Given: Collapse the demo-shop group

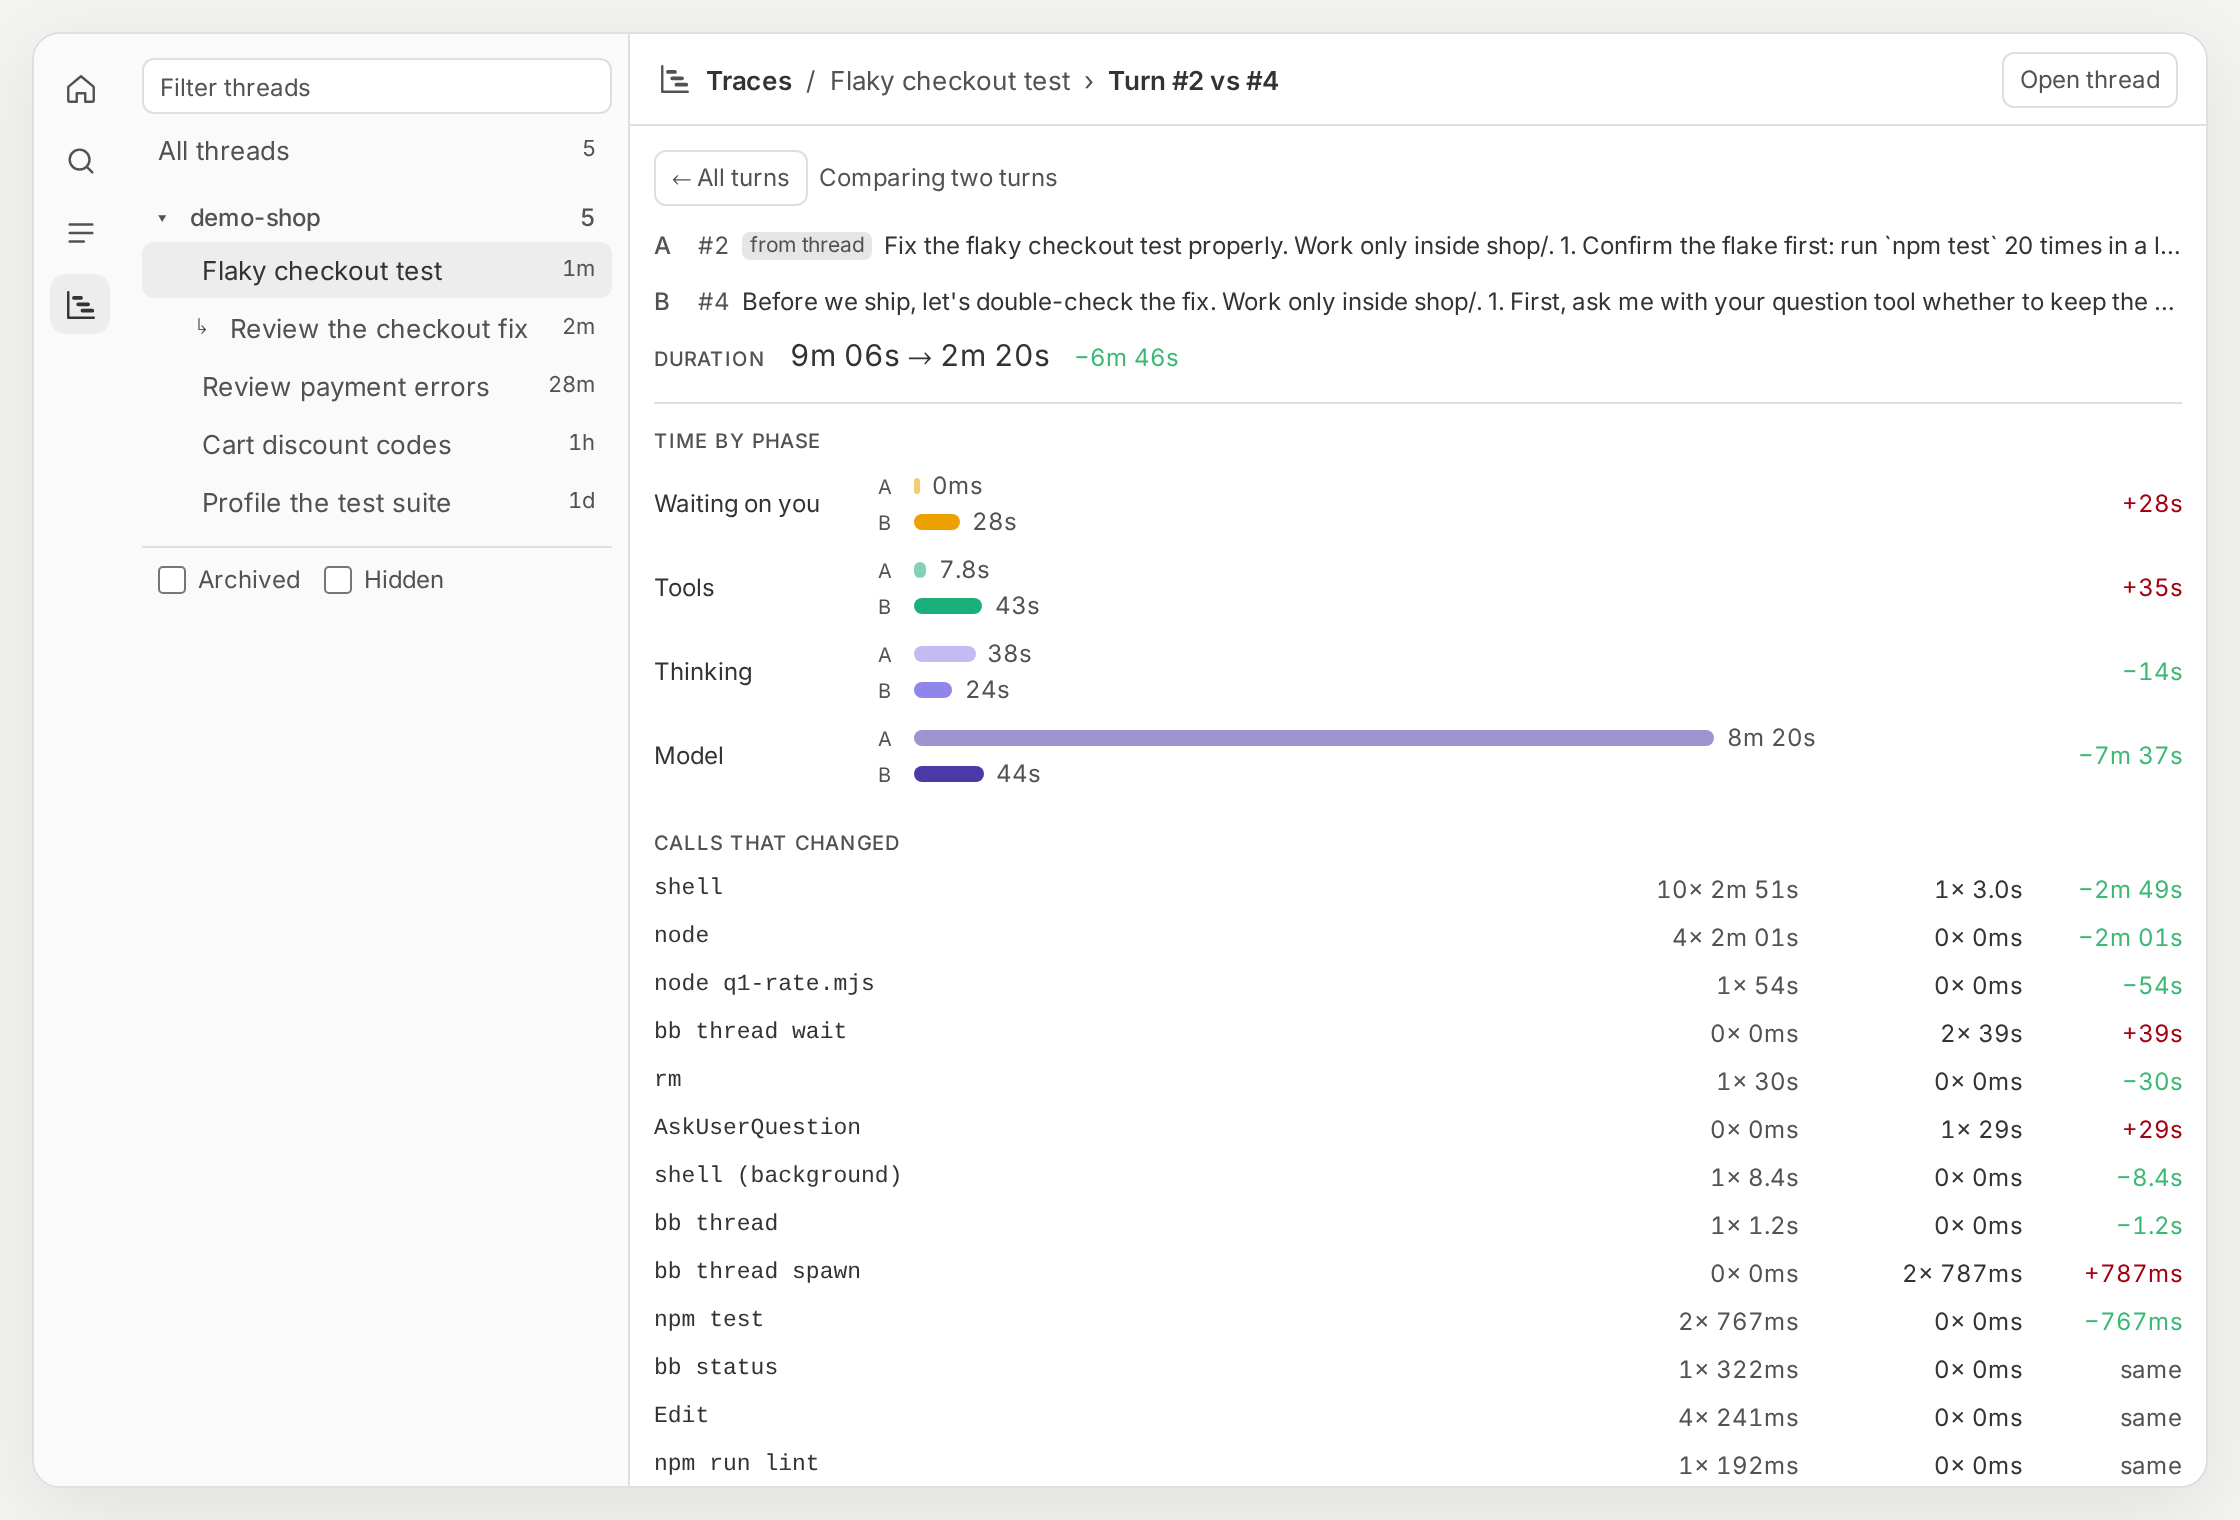Looking at the screenshot, I should coord(162,218).
